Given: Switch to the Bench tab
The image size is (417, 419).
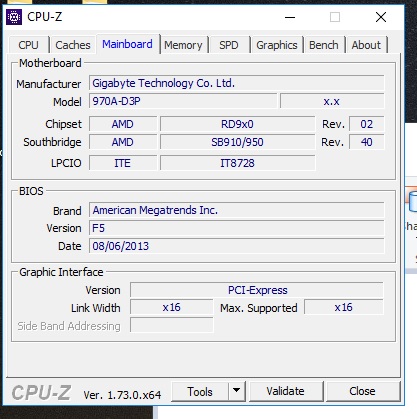Looking at the screenshot, I should pos(324,45).
